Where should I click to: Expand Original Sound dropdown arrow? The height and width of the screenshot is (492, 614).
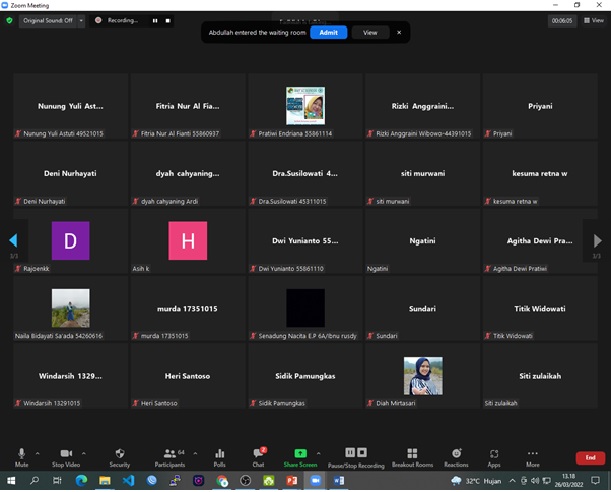81,20
